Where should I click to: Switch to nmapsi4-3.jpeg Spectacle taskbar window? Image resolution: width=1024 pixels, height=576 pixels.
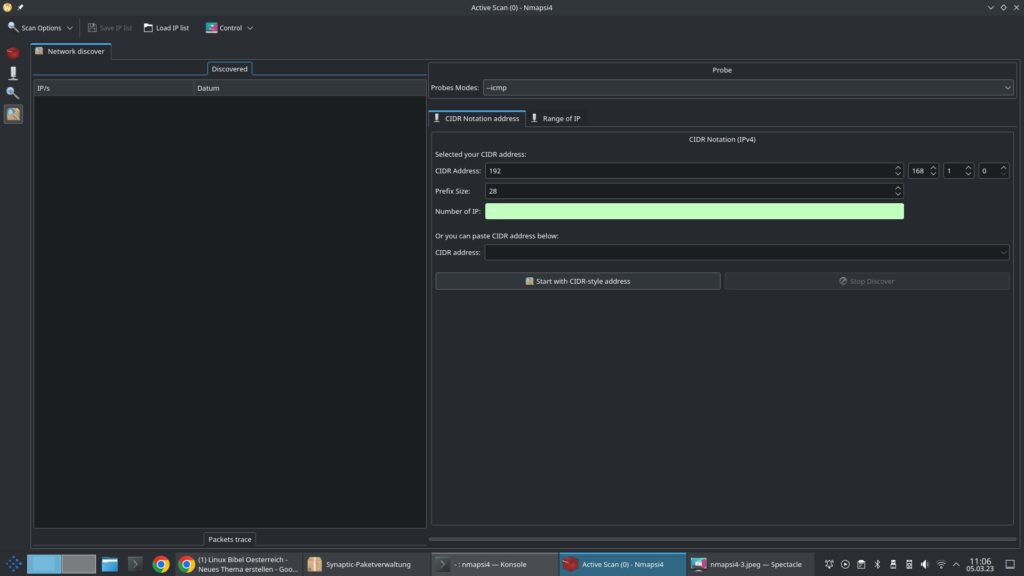(750, 564)
